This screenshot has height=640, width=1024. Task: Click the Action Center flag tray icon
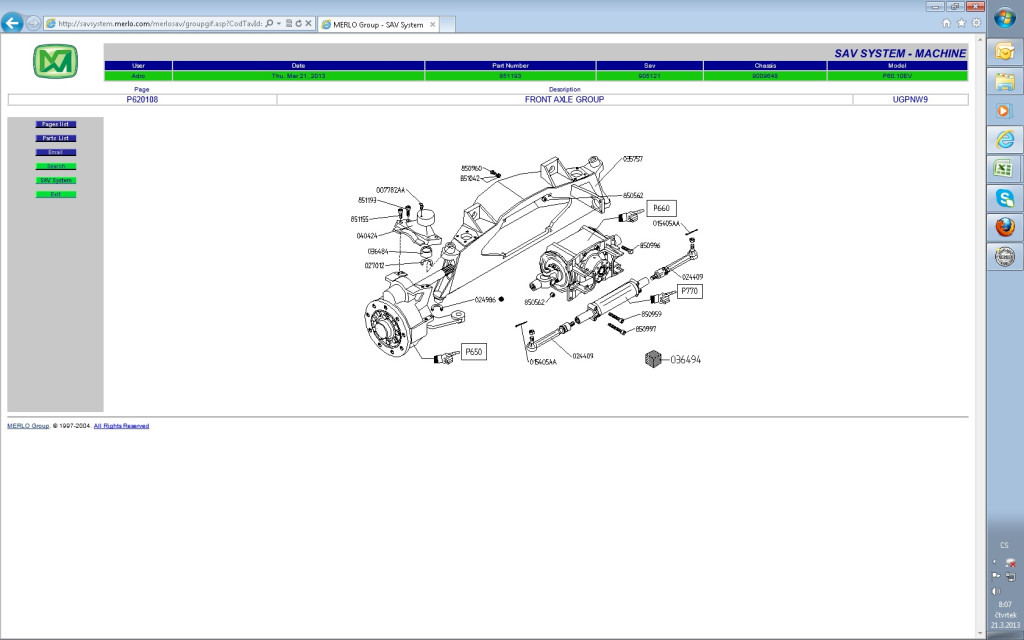(996, 576)
